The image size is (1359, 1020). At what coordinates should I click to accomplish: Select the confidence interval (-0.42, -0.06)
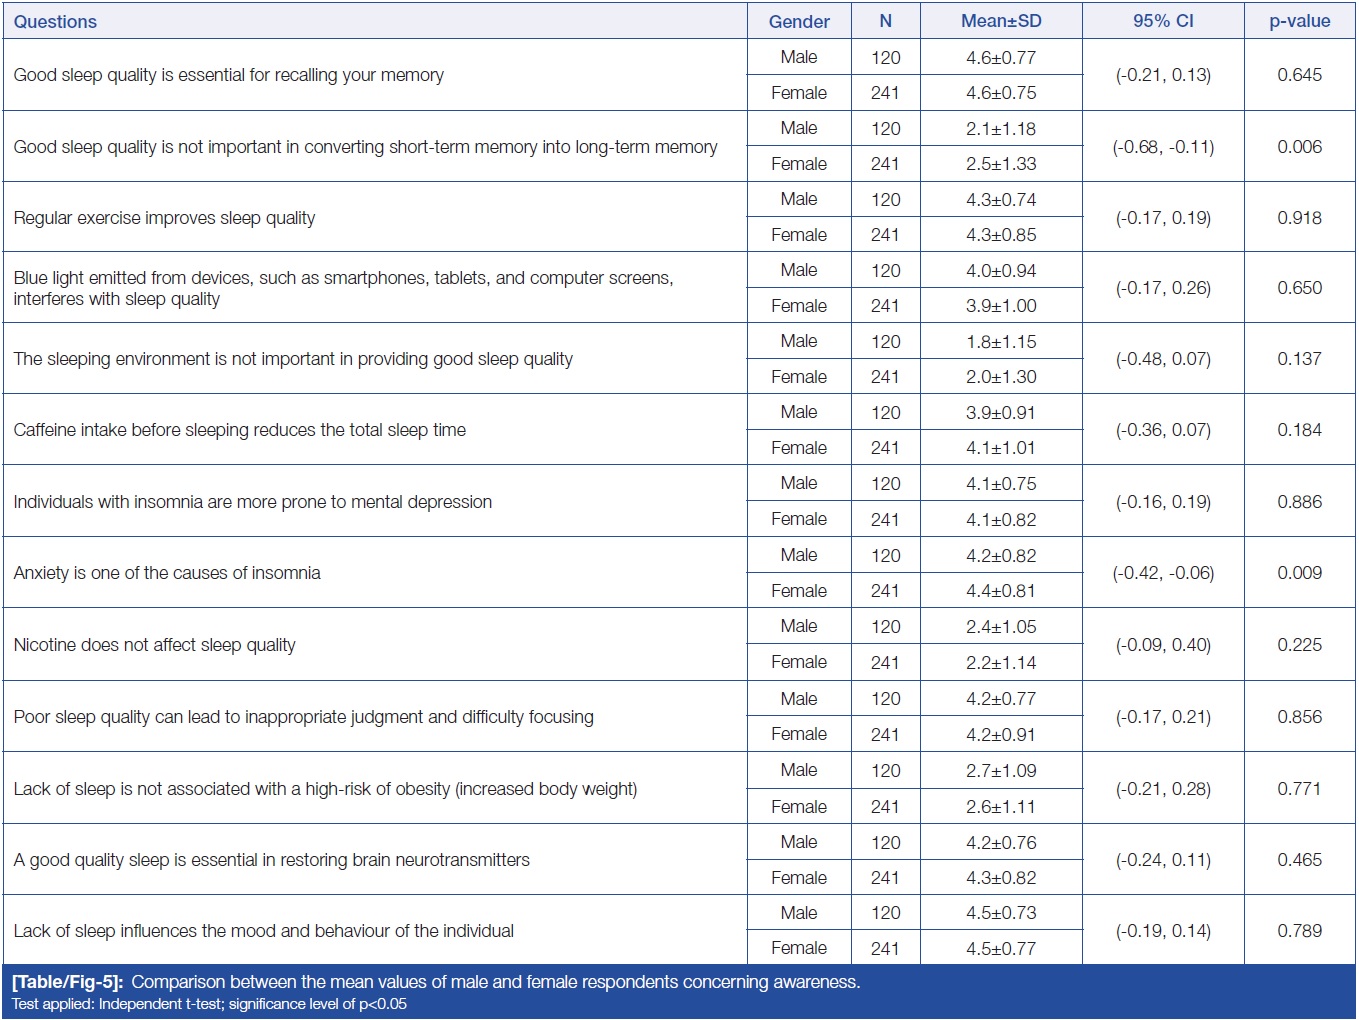[1162, 573]
